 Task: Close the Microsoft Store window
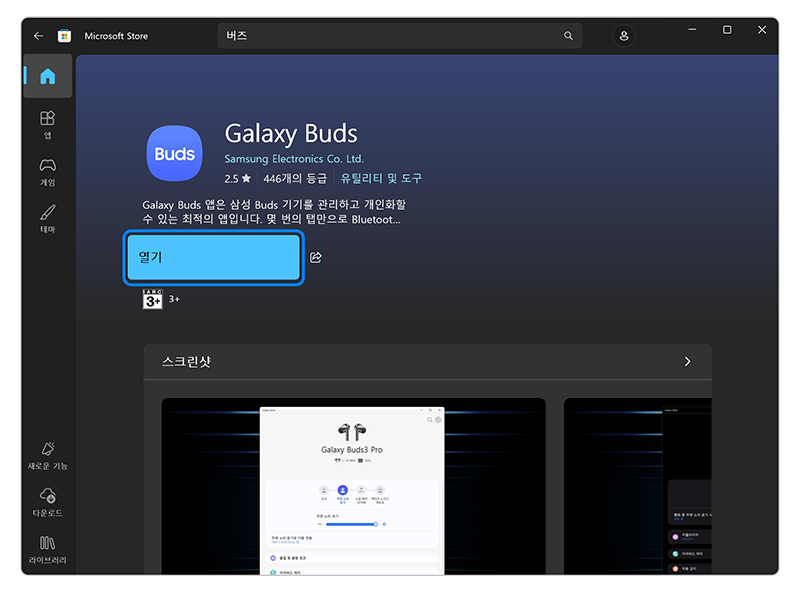[x=762, y=30]
